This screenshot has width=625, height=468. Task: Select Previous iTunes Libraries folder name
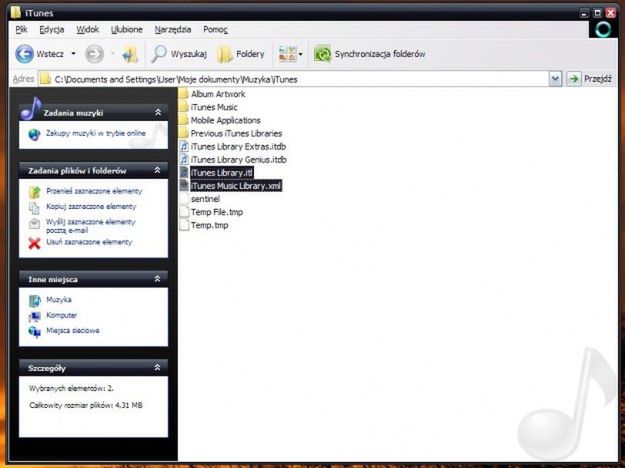point(236,134)
